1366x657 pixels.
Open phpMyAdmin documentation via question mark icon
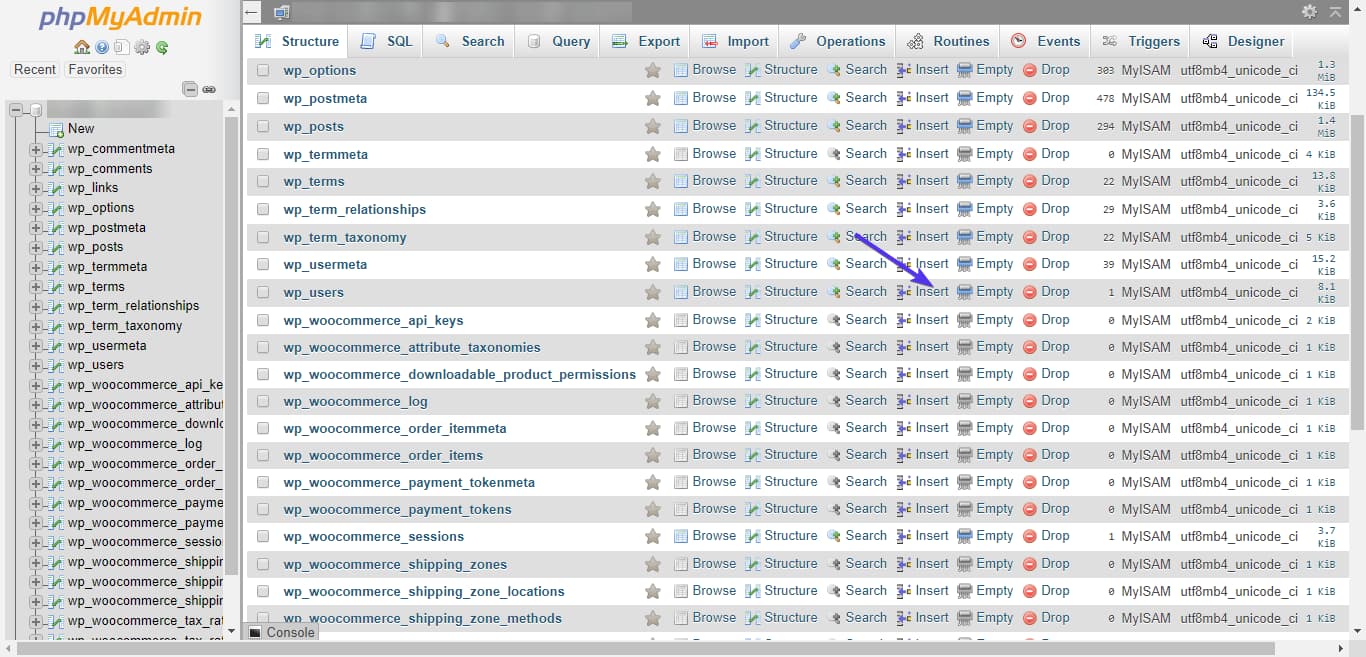[x=101, y=47]
